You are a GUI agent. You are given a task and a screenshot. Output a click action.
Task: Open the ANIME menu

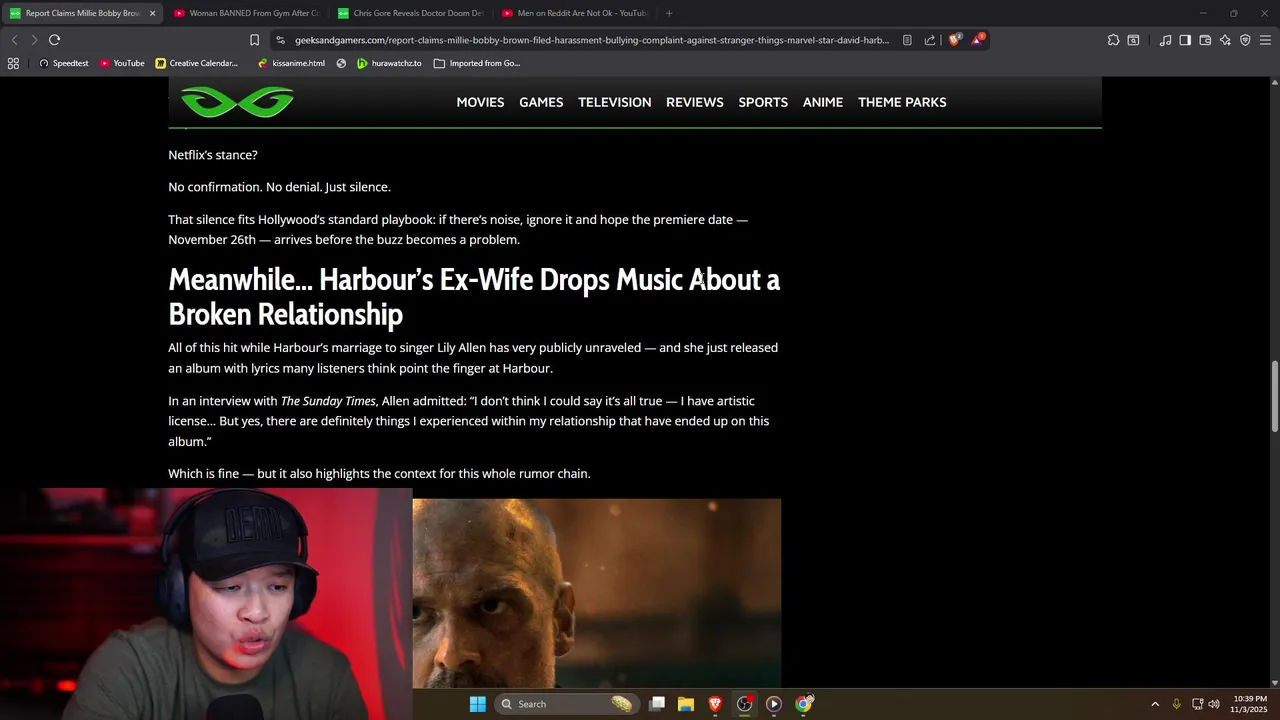click(x=823, y=102)
